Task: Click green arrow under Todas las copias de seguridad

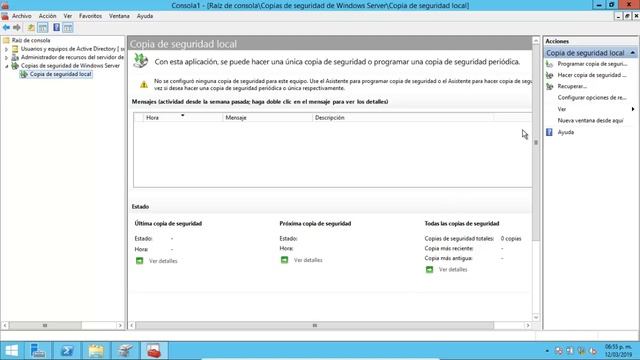Action: [x=429, y=269]
